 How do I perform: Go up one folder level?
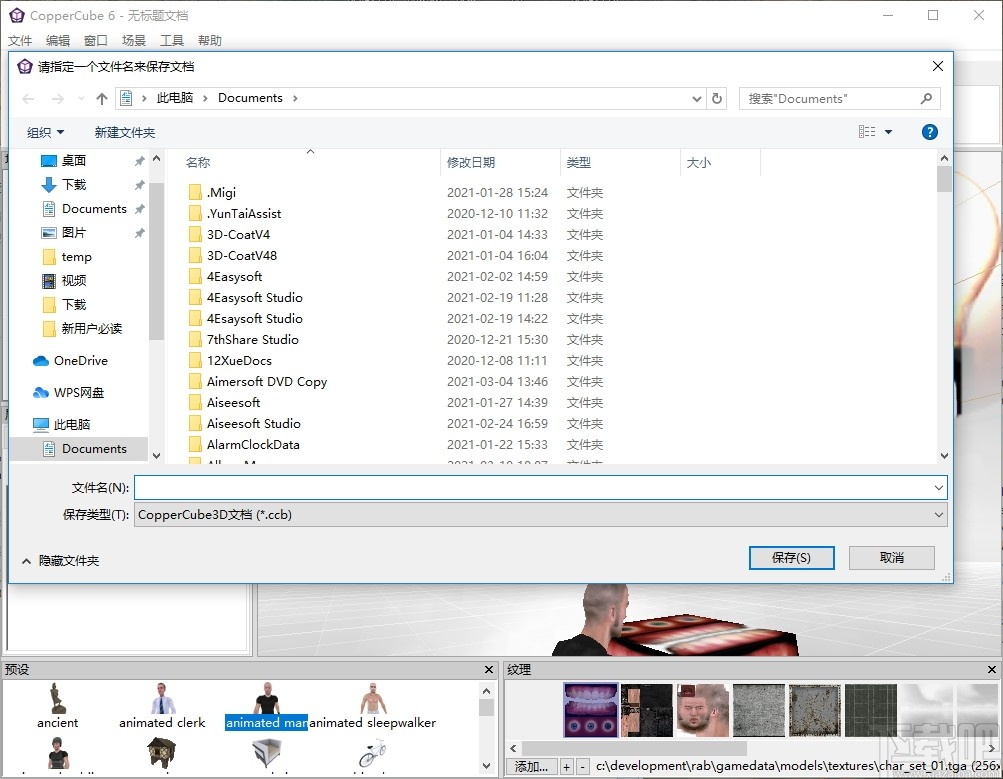(102, 98)
